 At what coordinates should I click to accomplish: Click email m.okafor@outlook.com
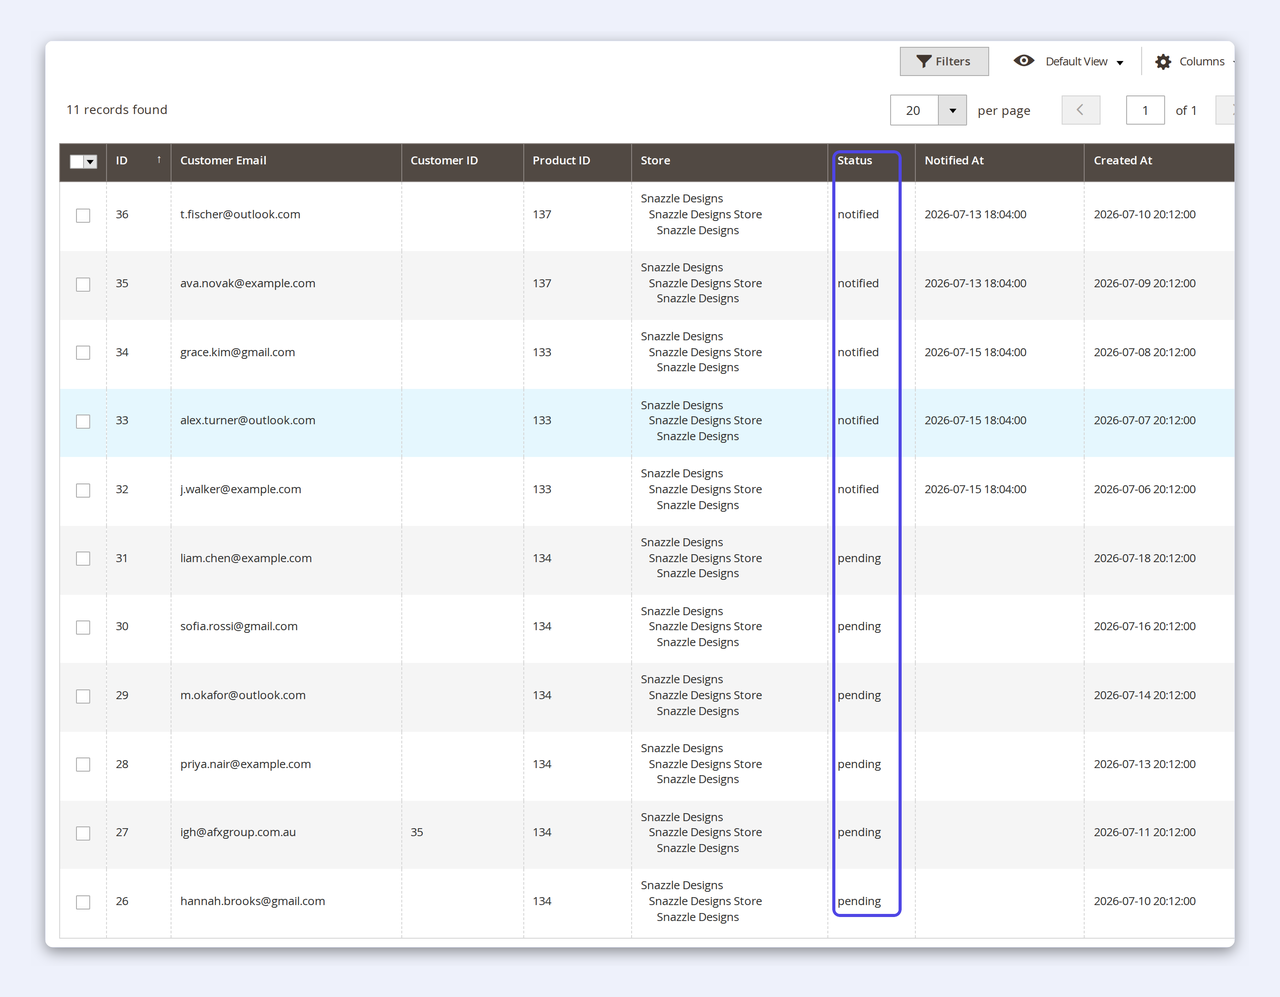click(x=243, y=696)
